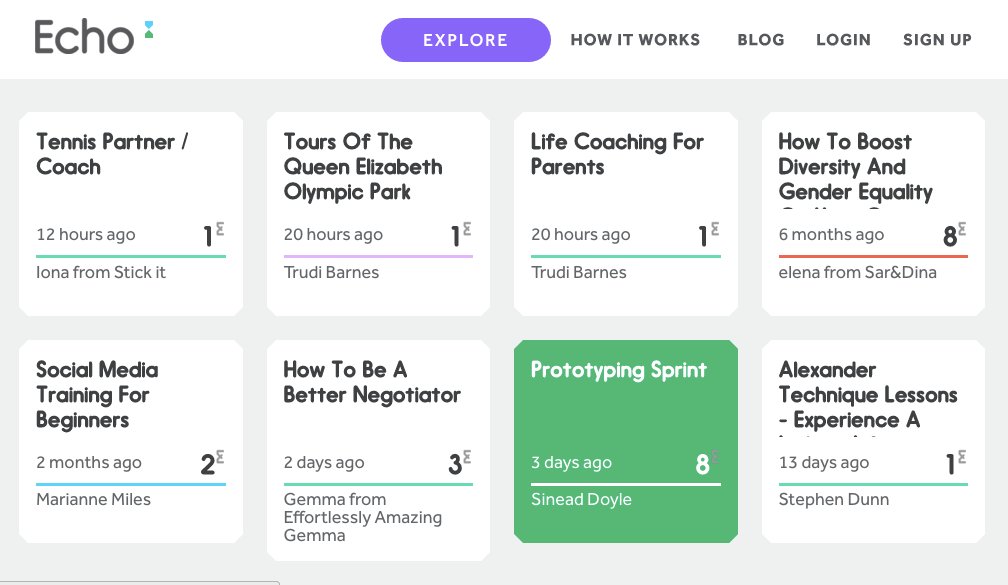Select the green Prototyping Sprint card title

[618, 370]
